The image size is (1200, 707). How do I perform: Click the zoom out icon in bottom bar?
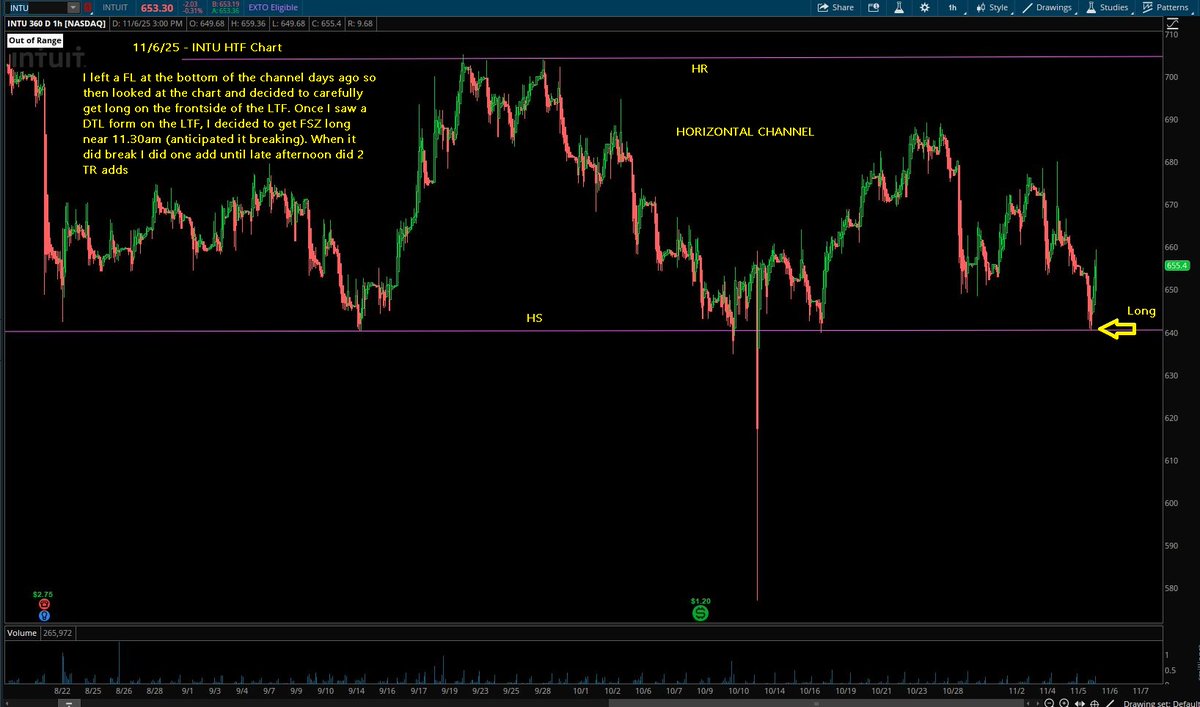[x=1049, y=702]
